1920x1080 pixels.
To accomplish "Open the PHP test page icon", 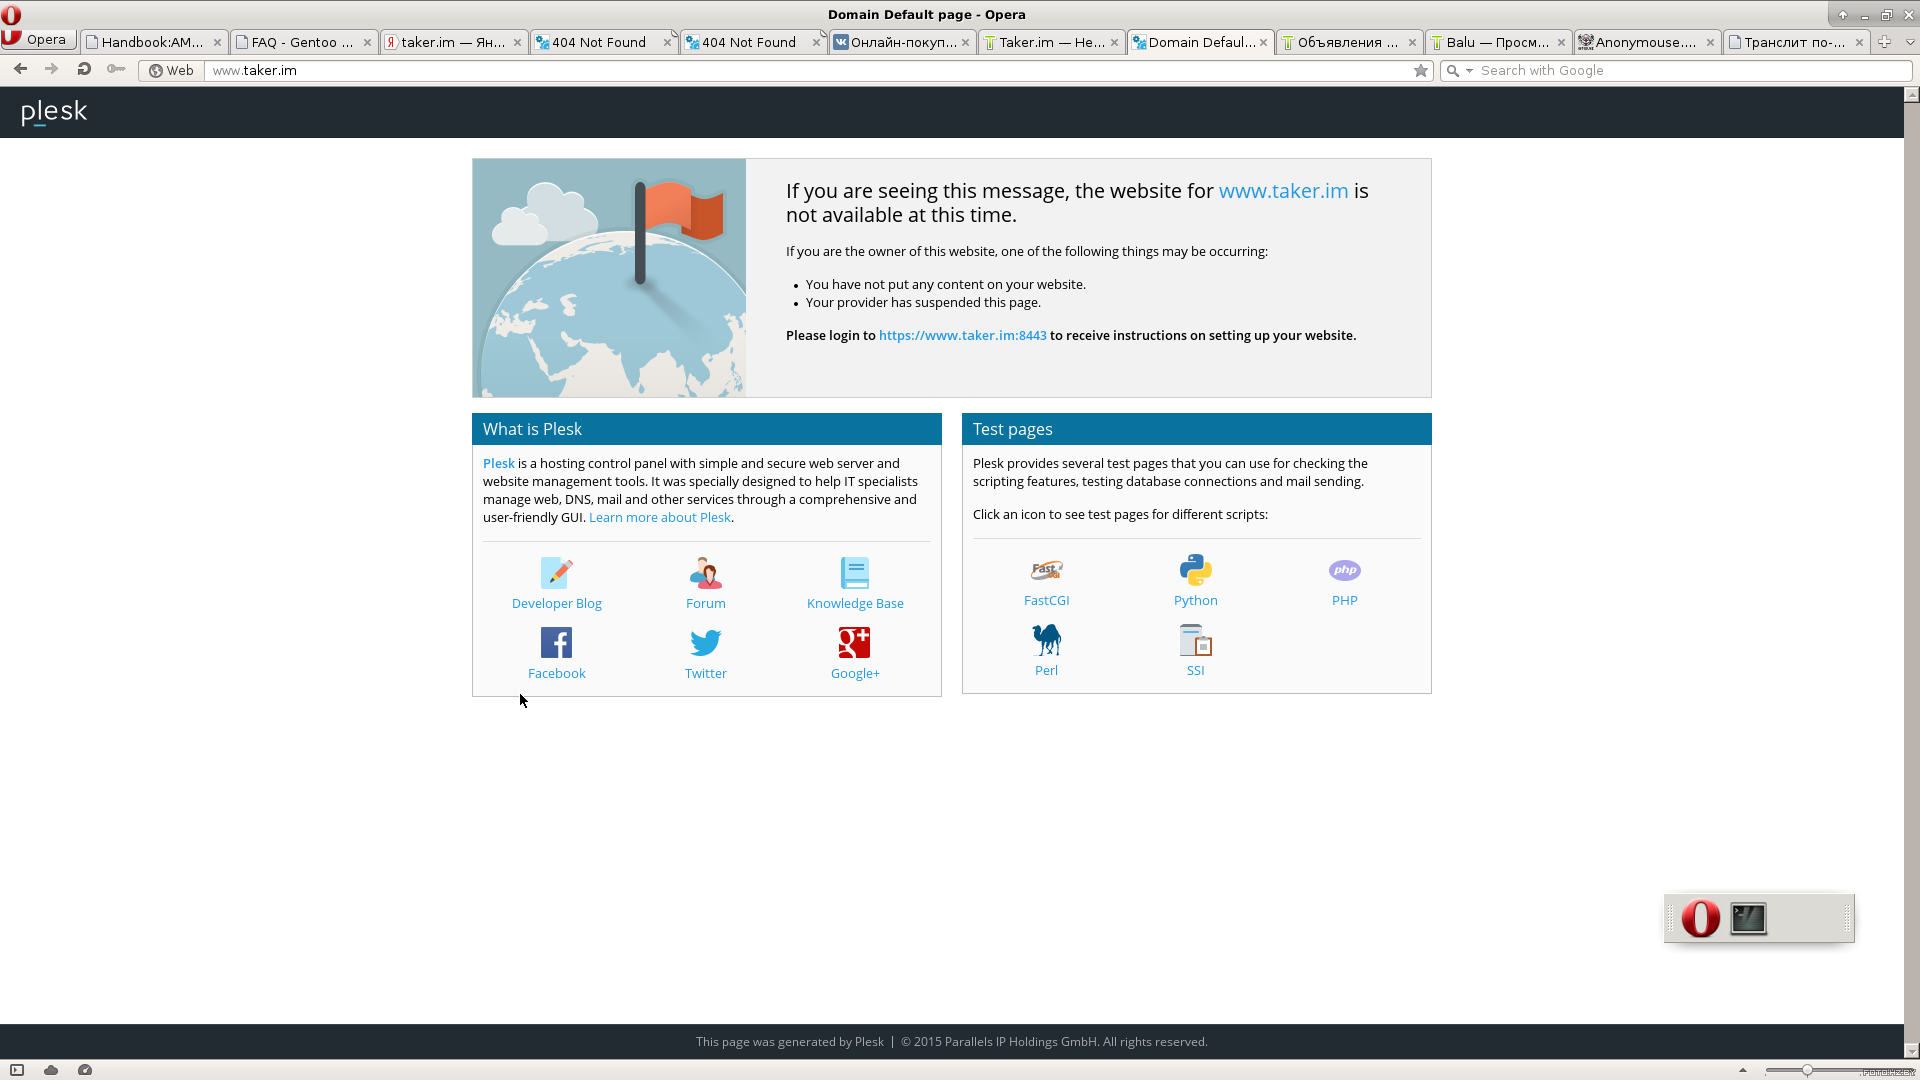I will [x=1344, y=570].
